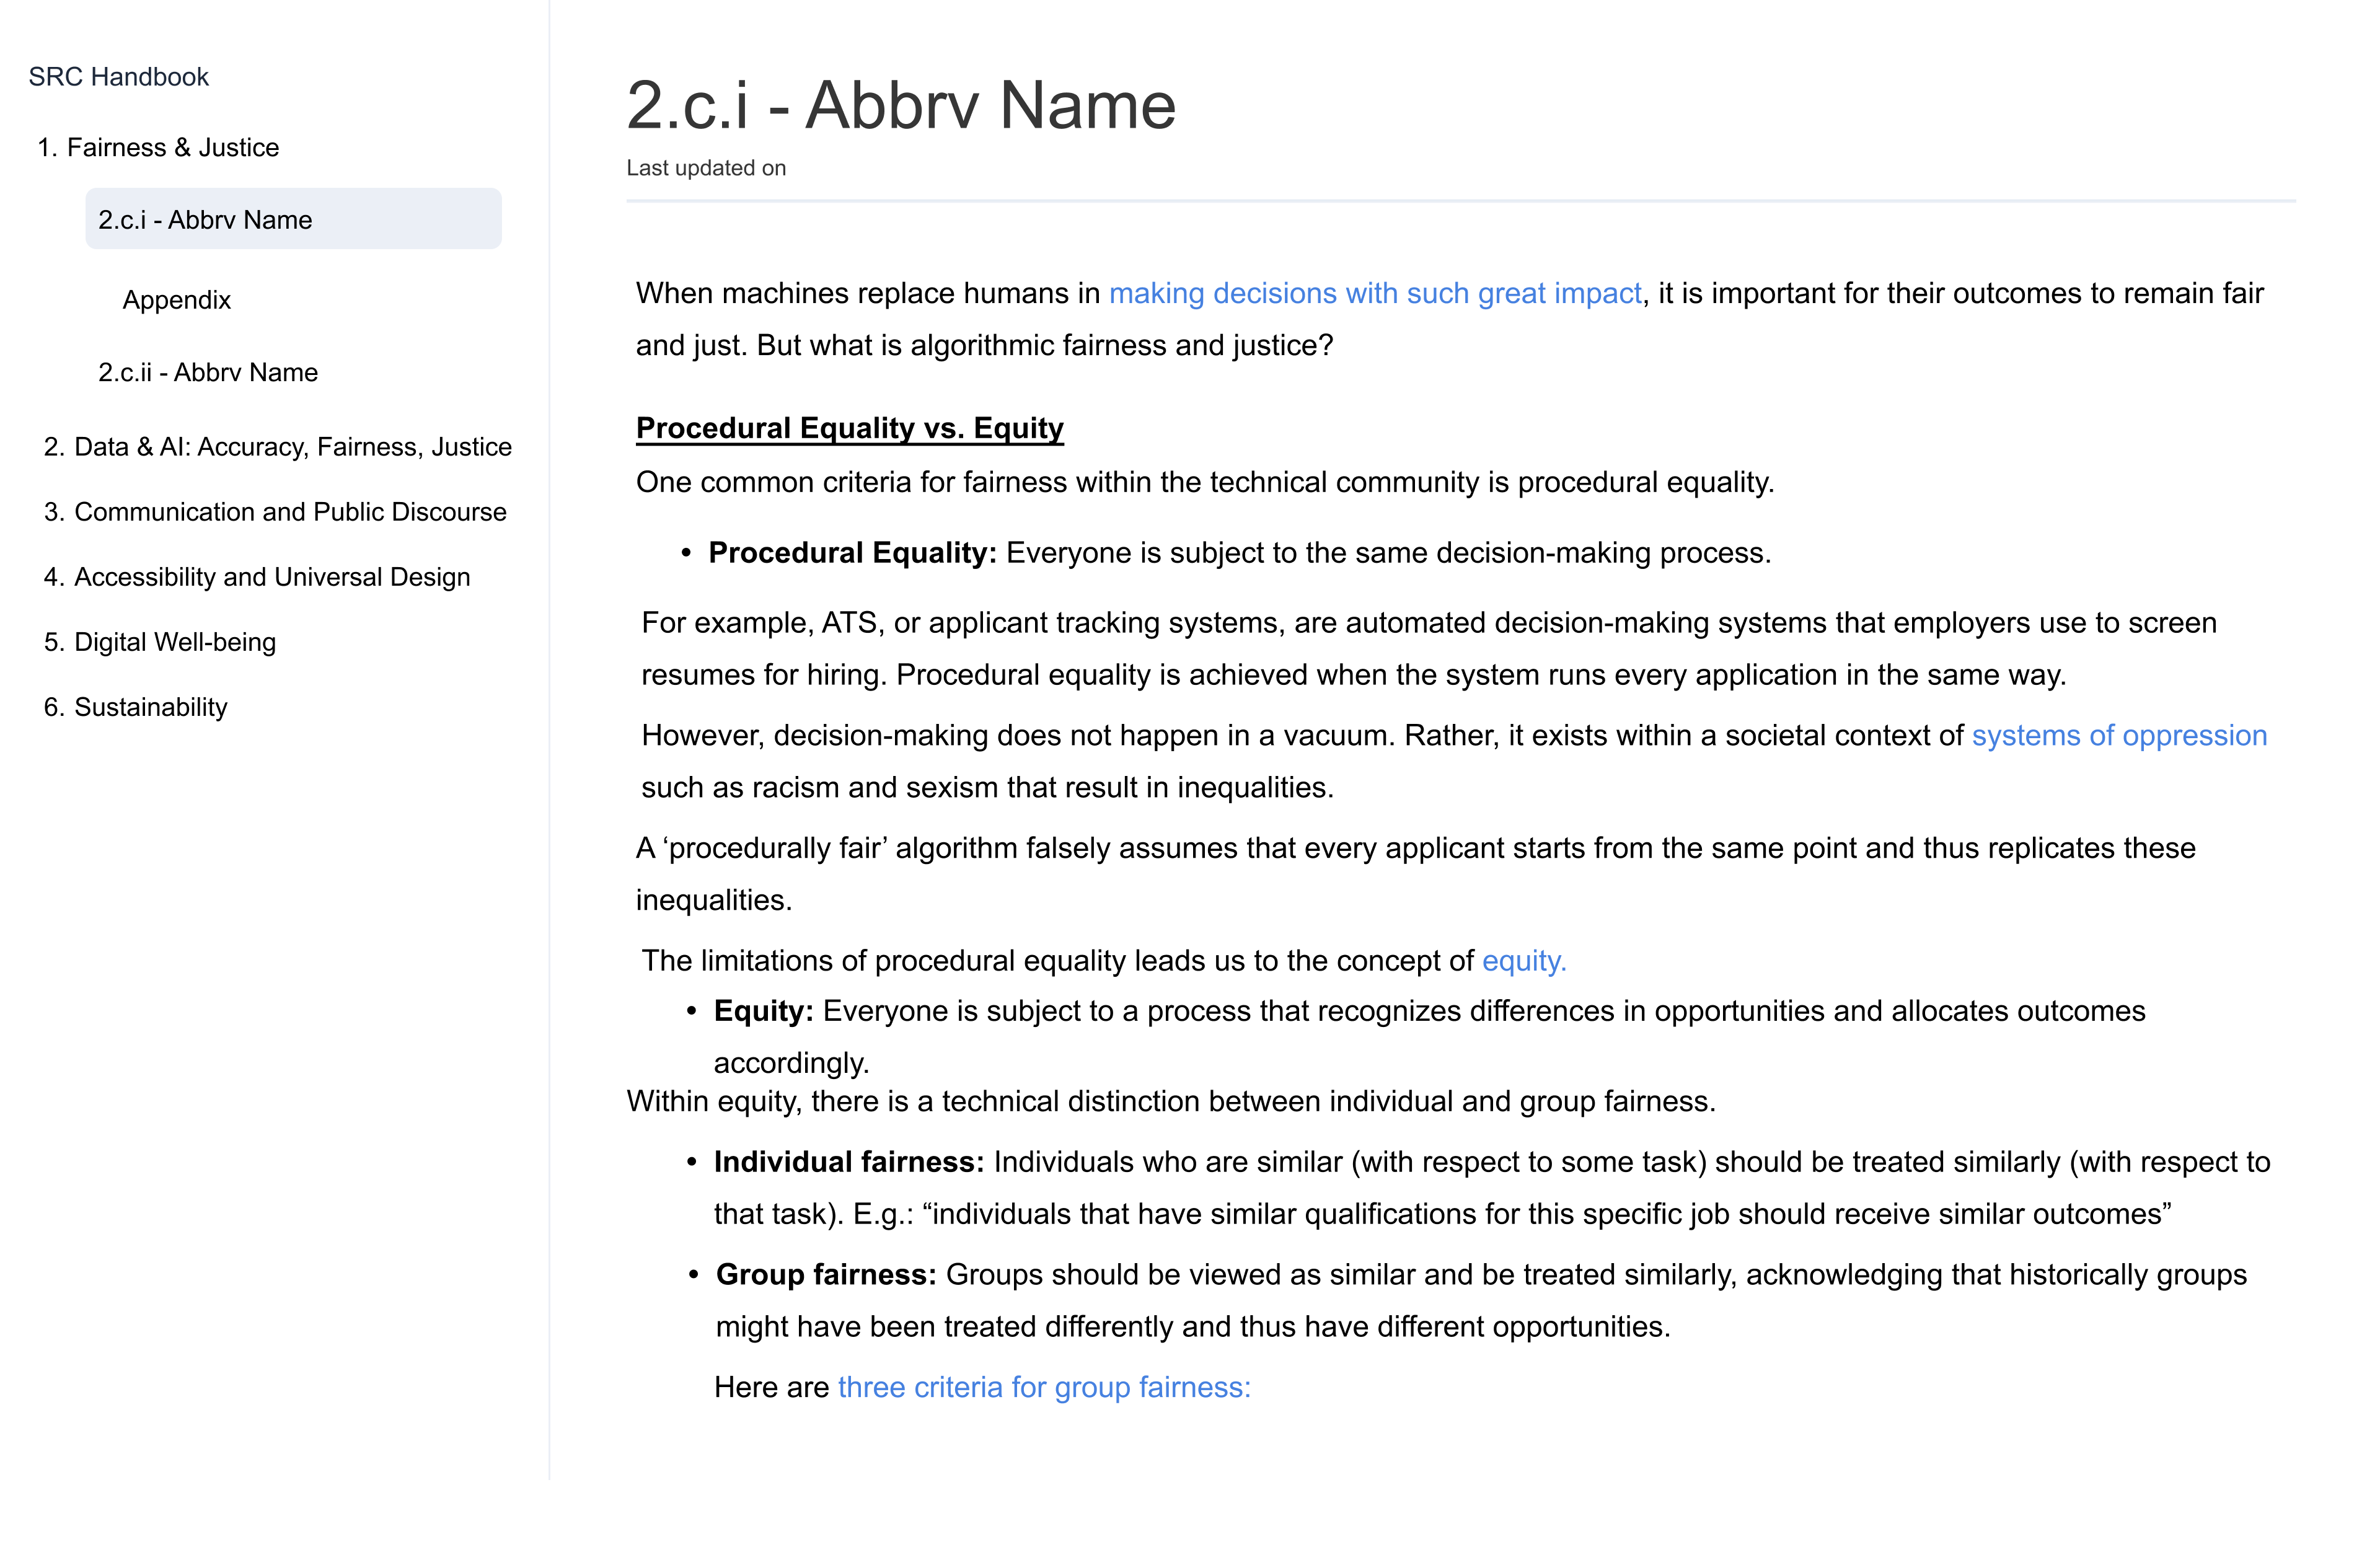Open 2.c.i - Abbrv Name sidebar item
The width and height of the screenshot is (2380, 1547).
(x=293, y=219)
